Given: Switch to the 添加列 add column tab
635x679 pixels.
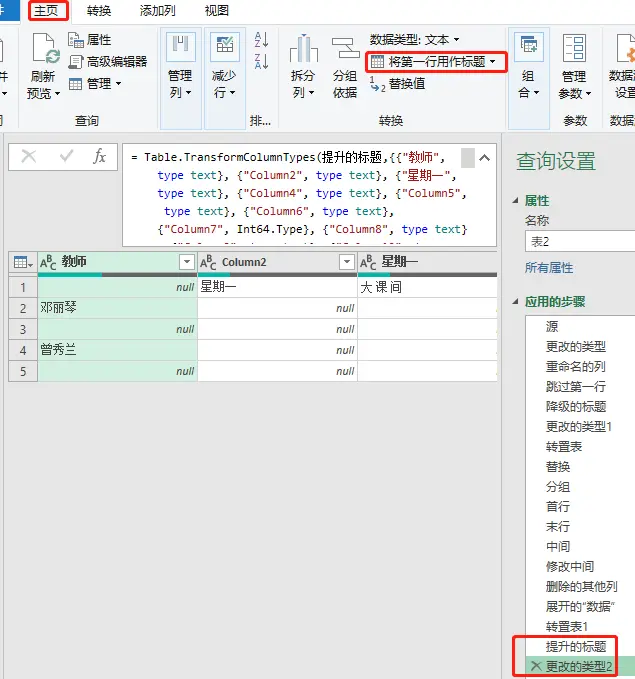Looking at the screenshot, I should coord(158,10).
